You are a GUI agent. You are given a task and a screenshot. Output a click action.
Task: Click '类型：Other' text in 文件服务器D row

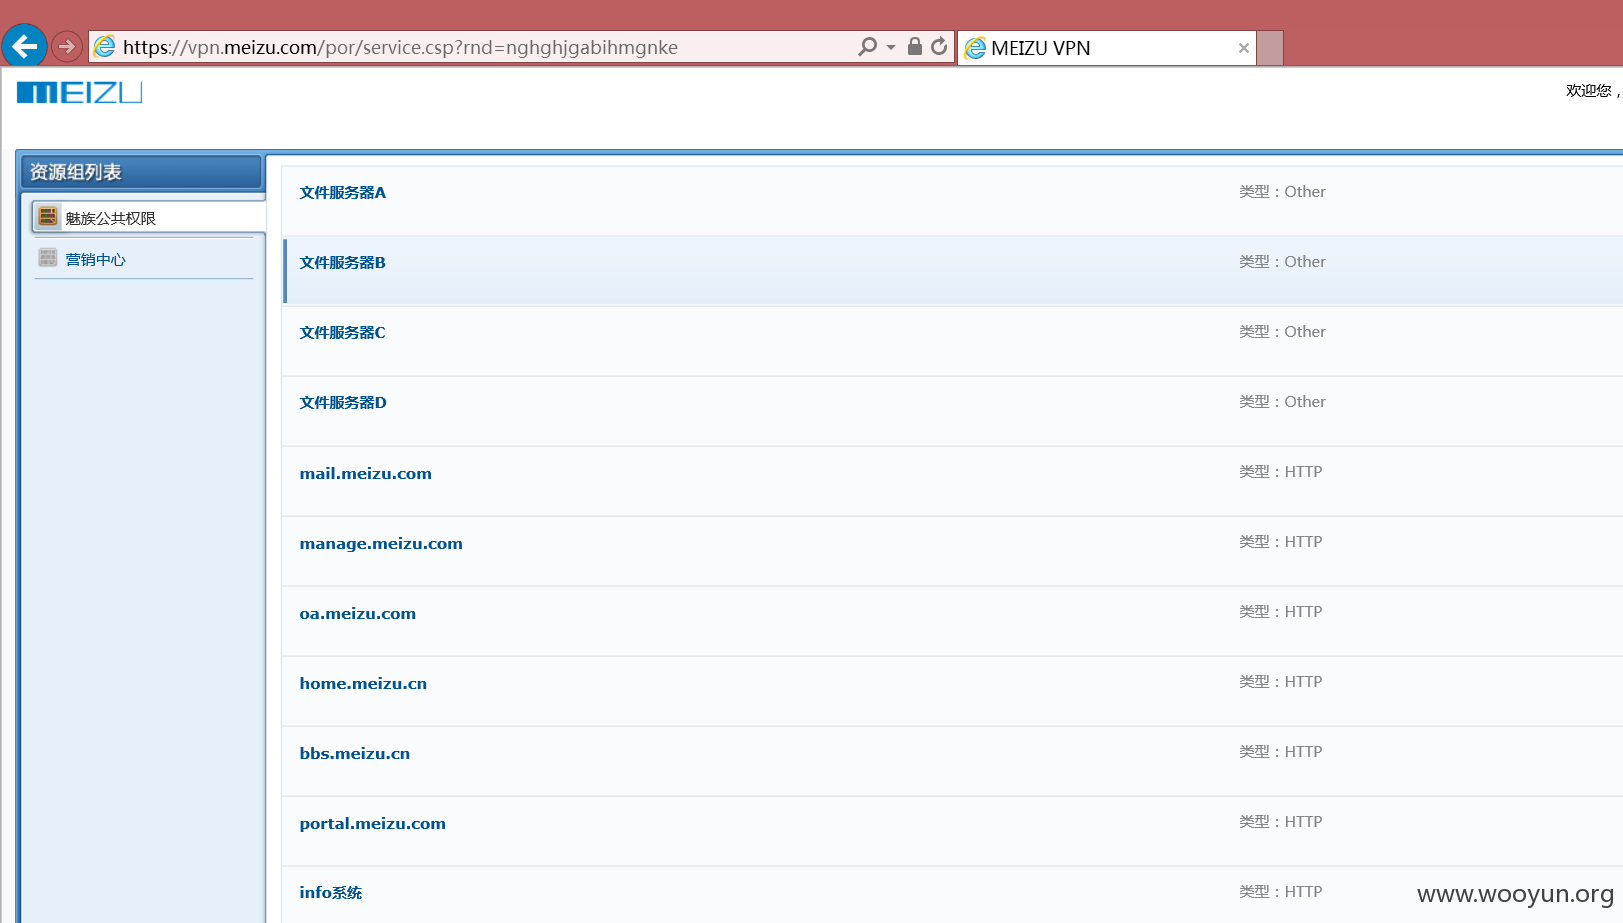click(1282, 401)
